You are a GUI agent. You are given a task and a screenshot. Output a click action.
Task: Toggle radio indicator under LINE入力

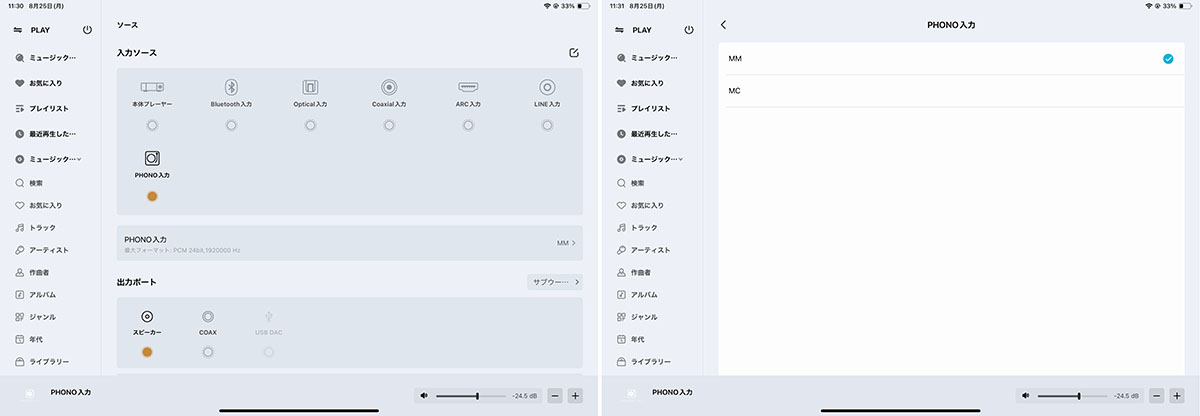pyautogui.click(x=547, y=125)
